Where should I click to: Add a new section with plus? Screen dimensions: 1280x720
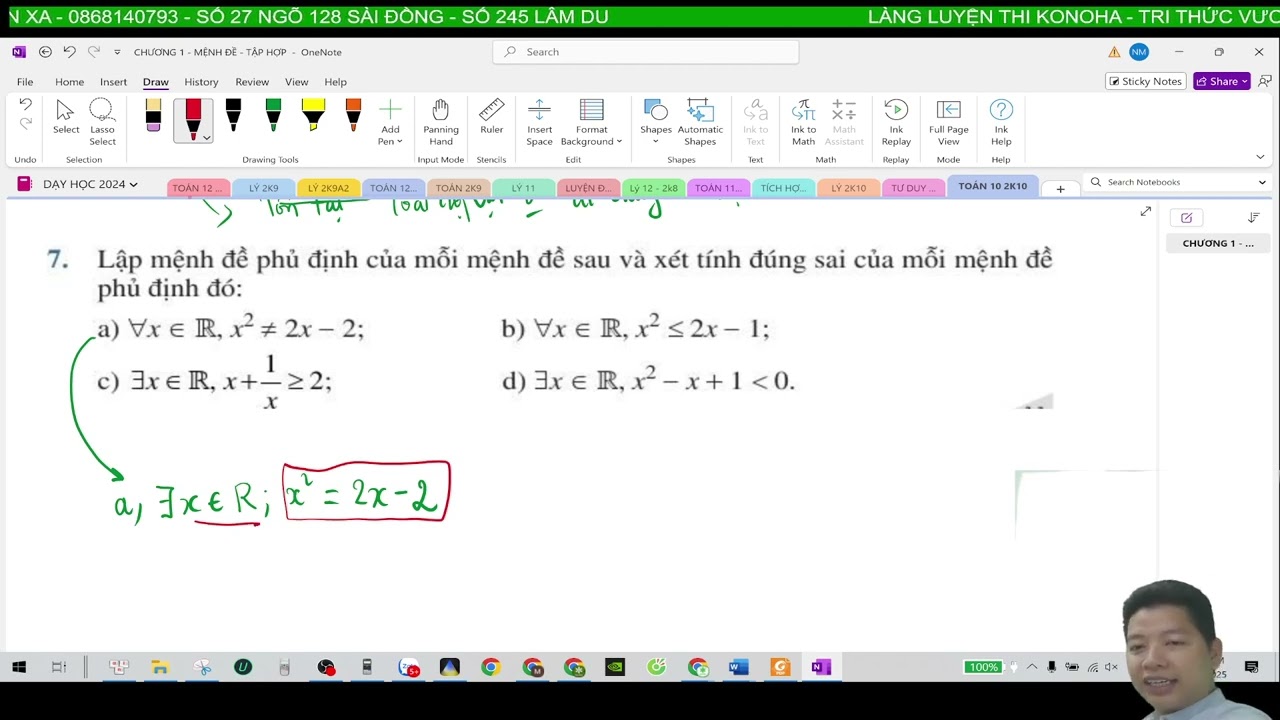pos(1060,188)
